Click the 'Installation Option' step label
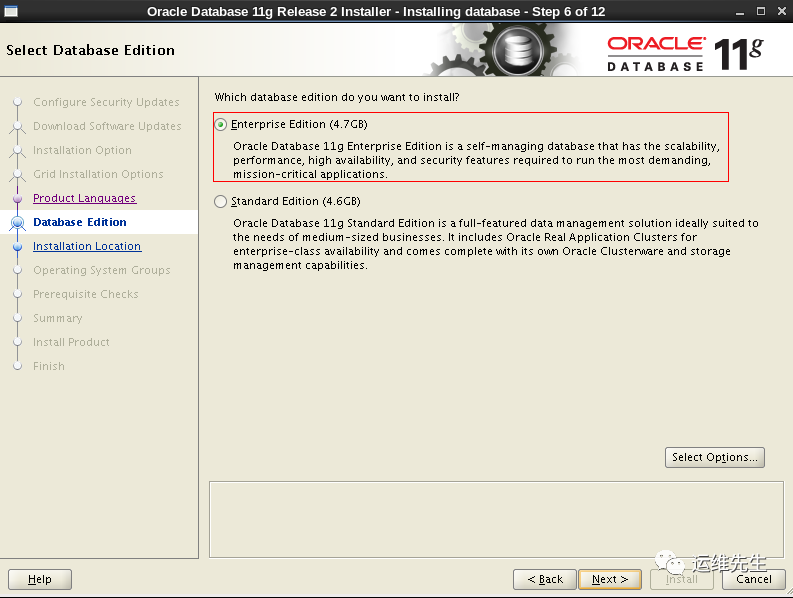793x598 pixels. (82, 150)
